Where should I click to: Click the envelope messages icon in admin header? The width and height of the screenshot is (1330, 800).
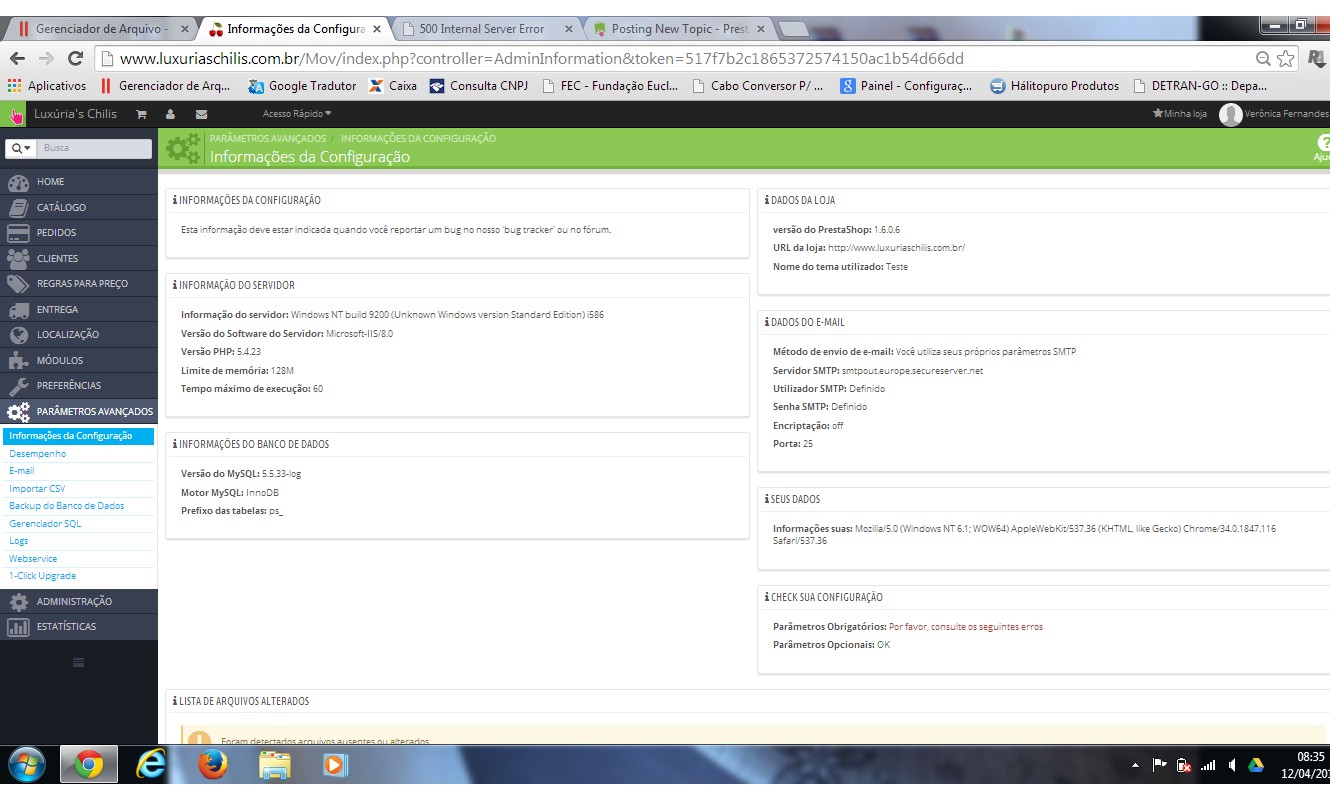tap(201, 114)
